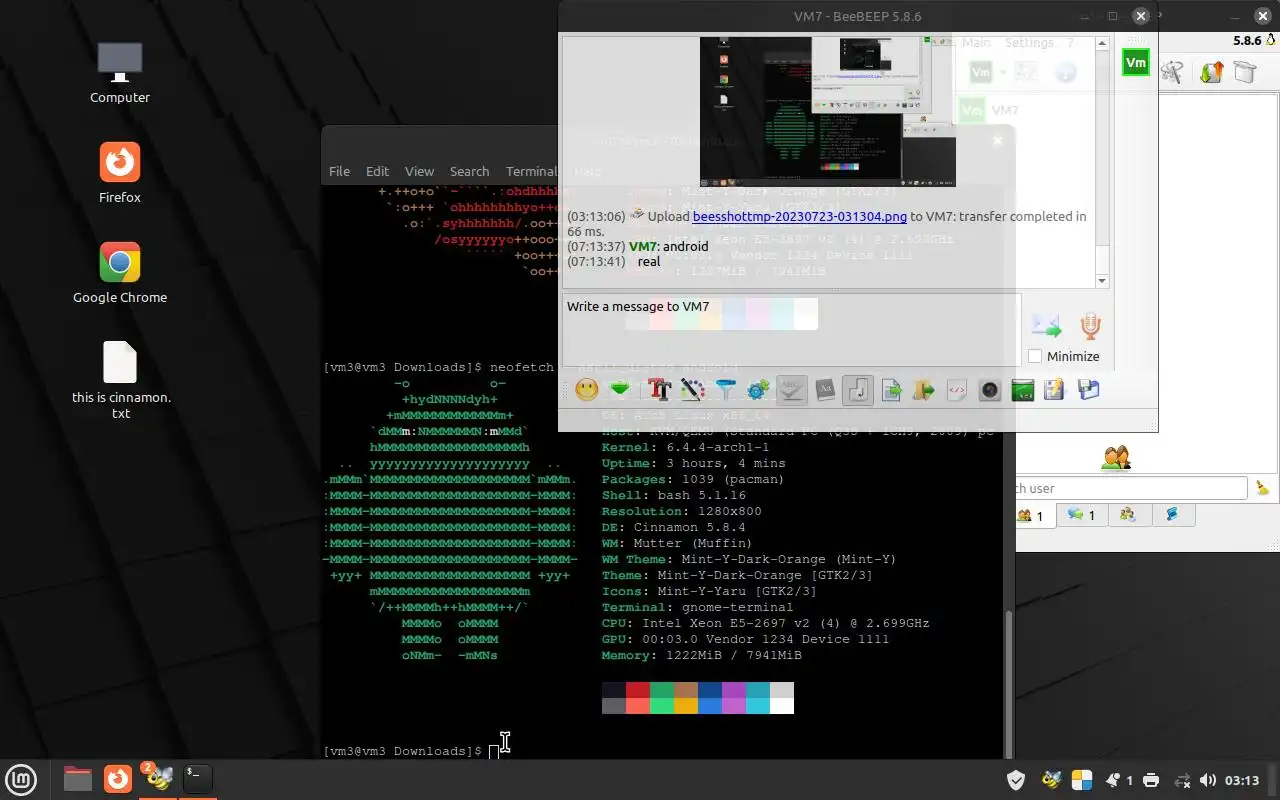Image resolution: width=1280 pixels, height=800 pixels.
Task: Open the 03:13 clock calendar
Action: pyautogui.click(x=1242, y=780)
